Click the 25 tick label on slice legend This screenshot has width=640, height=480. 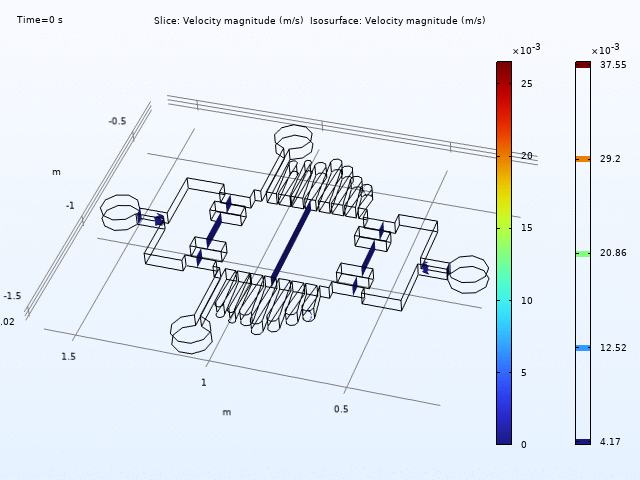click(526, 84)
